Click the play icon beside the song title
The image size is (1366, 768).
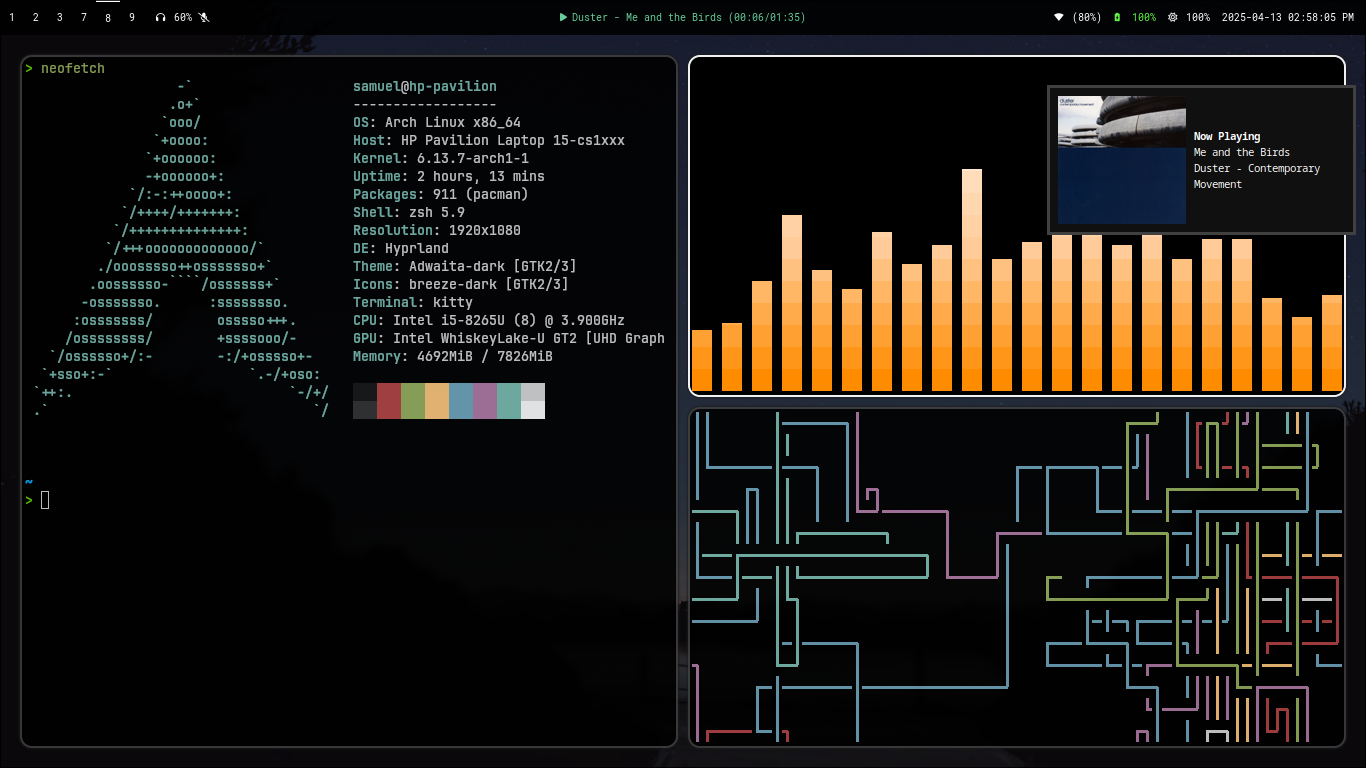point(563,17)
